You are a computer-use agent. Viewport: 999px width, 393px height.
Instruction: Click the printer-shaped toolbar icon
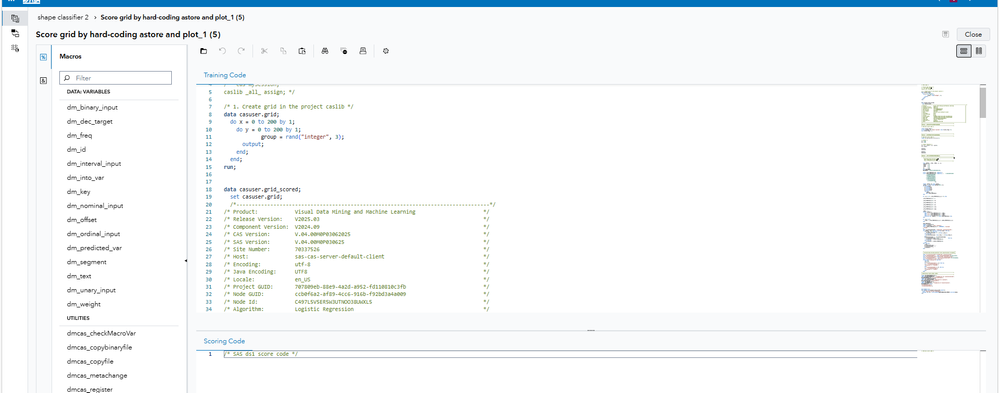click(363, 51)
